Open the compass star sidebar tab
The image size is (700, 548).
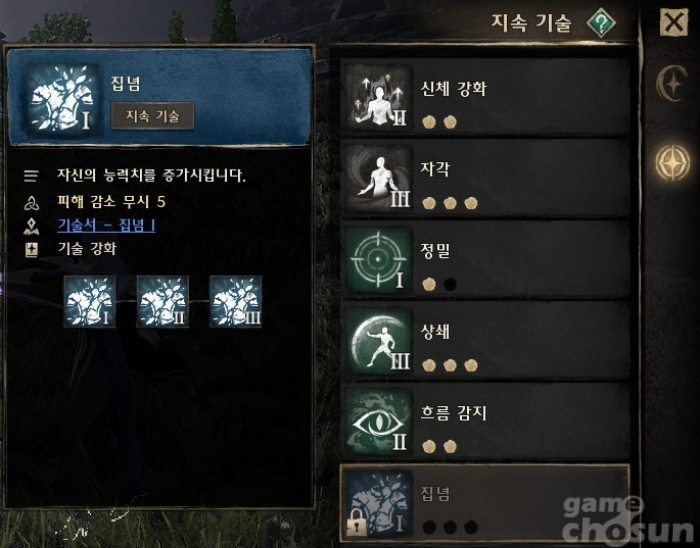(x=672, y=162)
